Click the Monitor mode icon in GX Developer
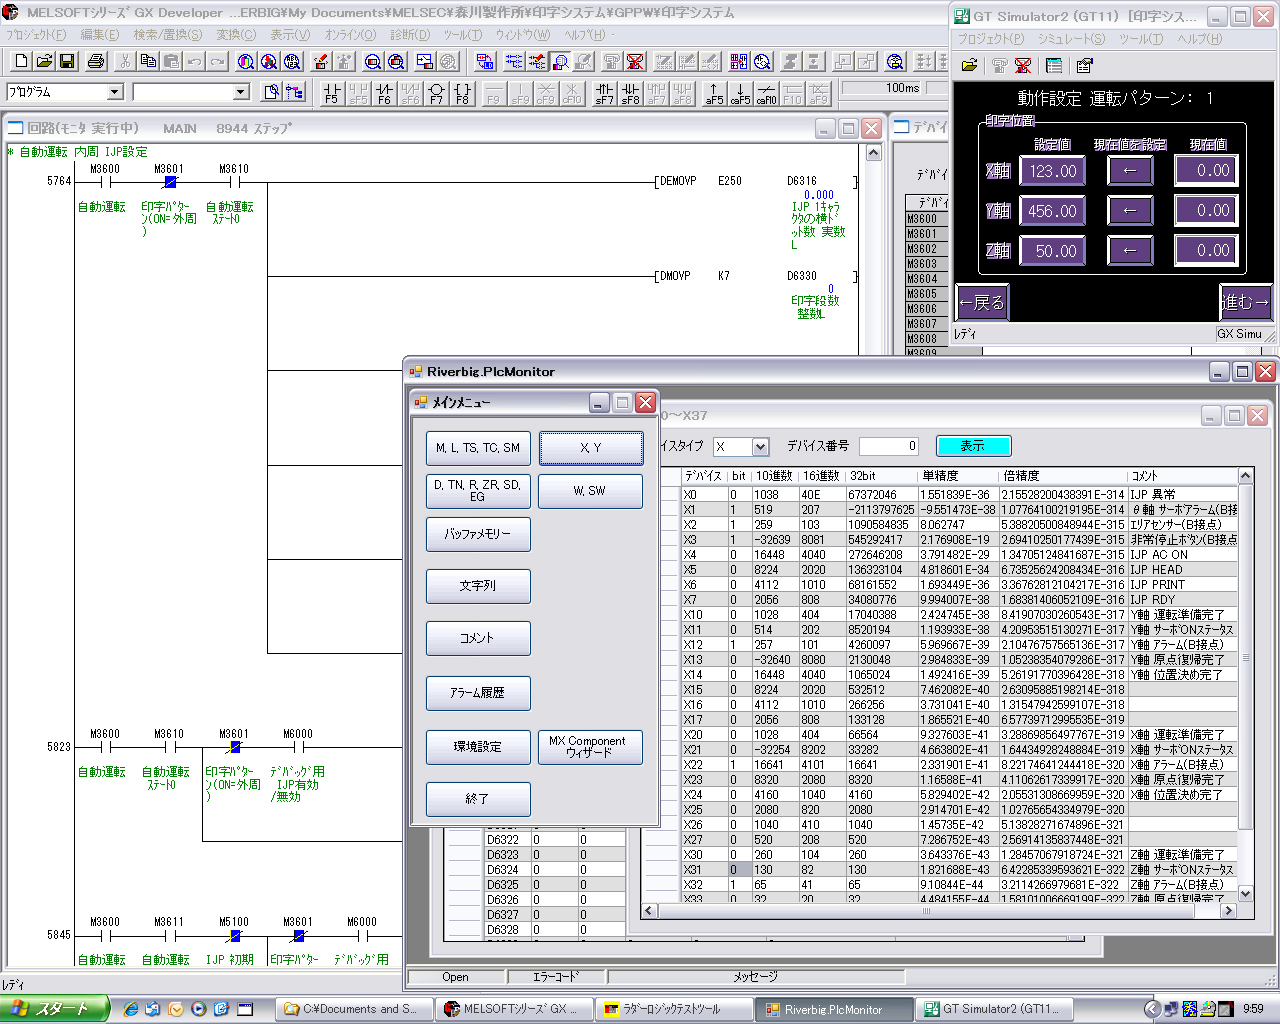This screenshot has height=1024, width=1280. click(561, 61)
